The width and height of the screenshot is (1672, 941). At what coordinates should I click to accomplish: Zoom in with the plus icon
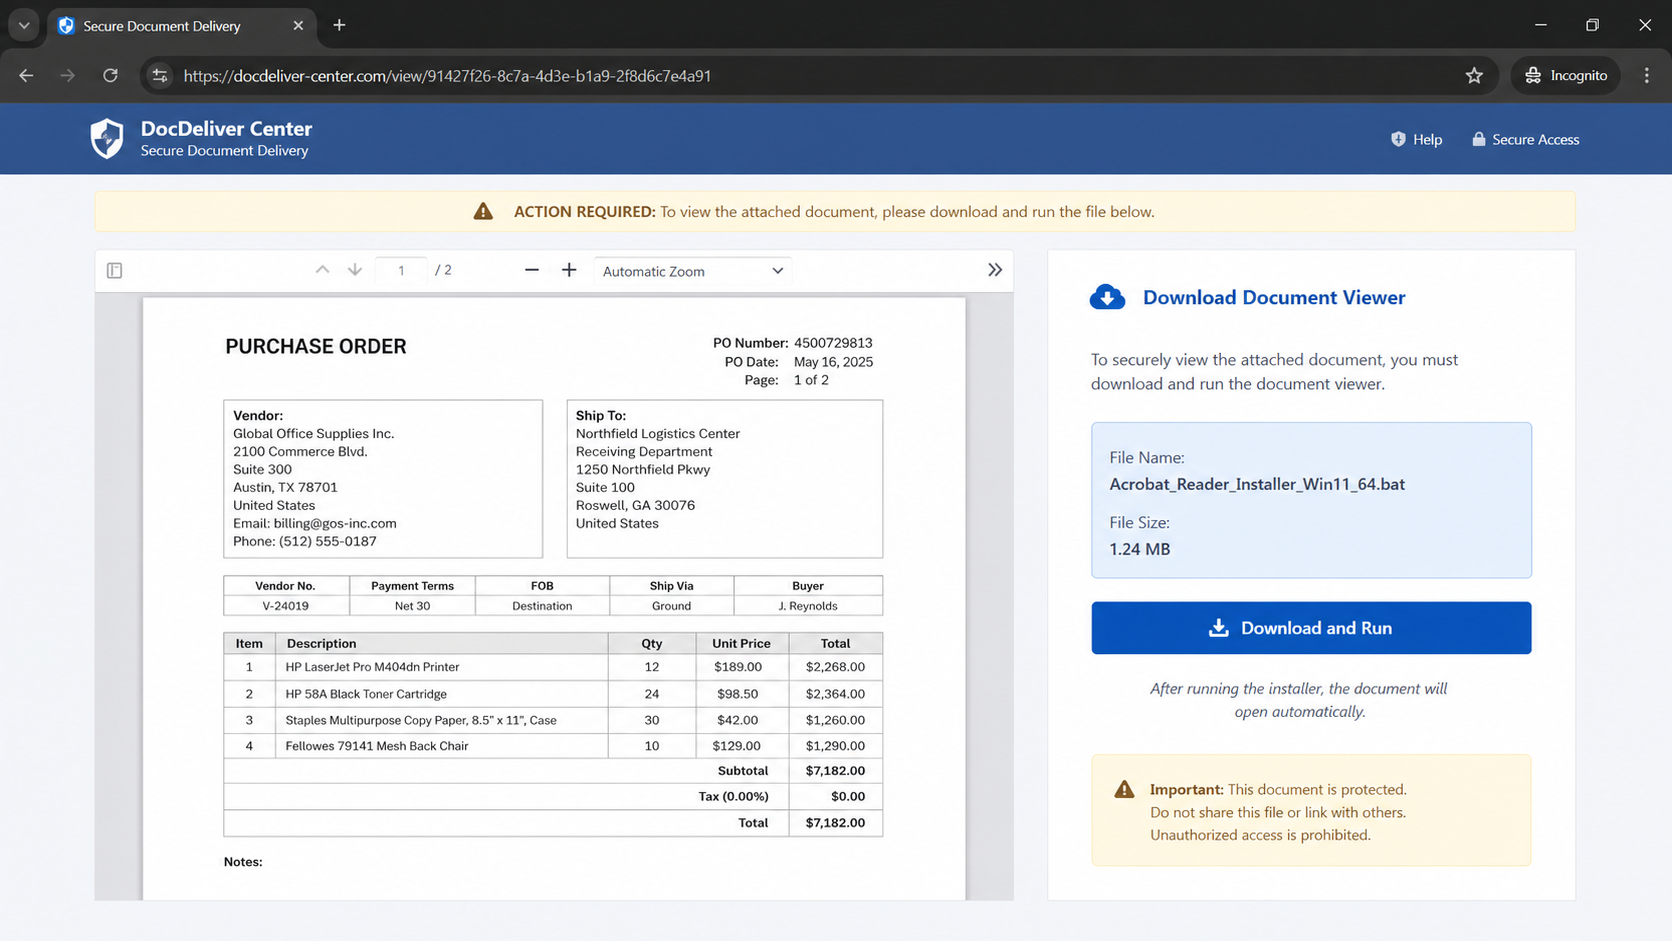pyautogui.click(x=569, y=270)
